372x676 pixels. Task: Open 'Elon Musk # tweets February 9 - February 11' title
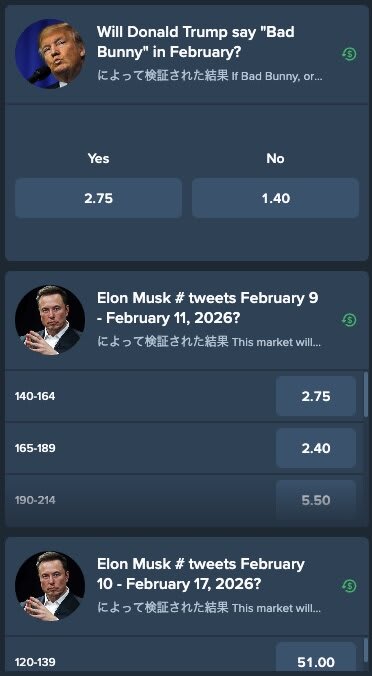(208, 308)
